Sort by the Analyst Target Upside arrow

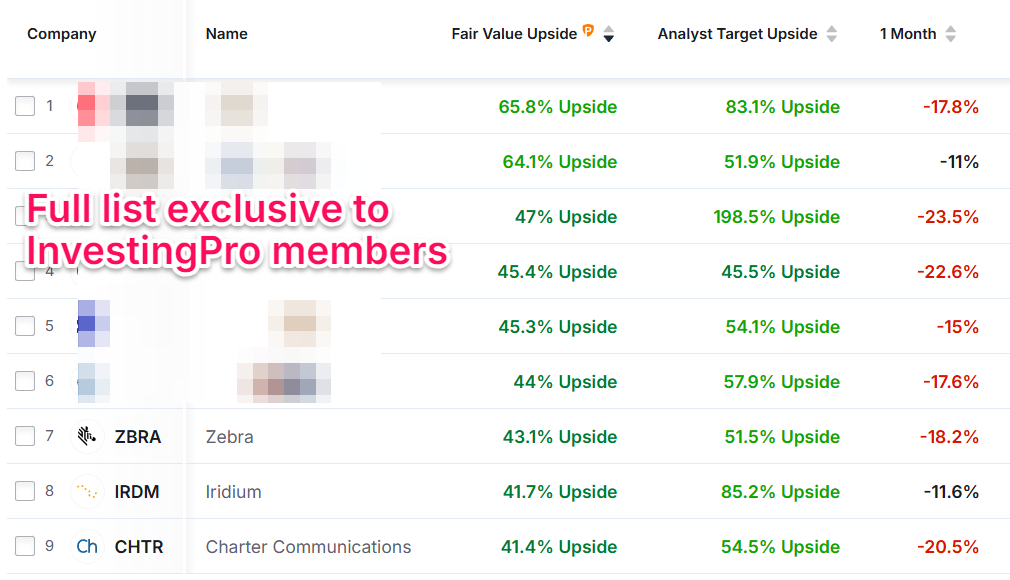click(x=832, y=34)
